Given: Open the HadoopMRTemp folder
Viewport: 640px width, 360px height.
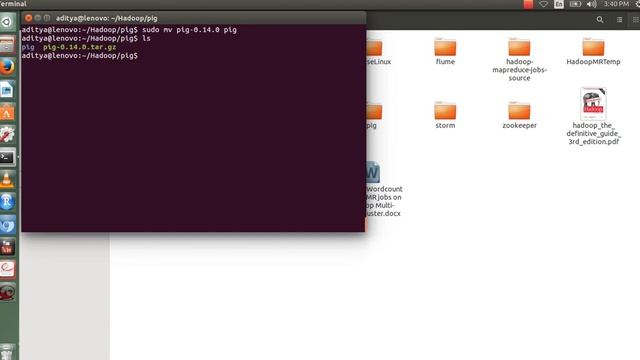Looking at the screenshot, I should tap(593, 51).
